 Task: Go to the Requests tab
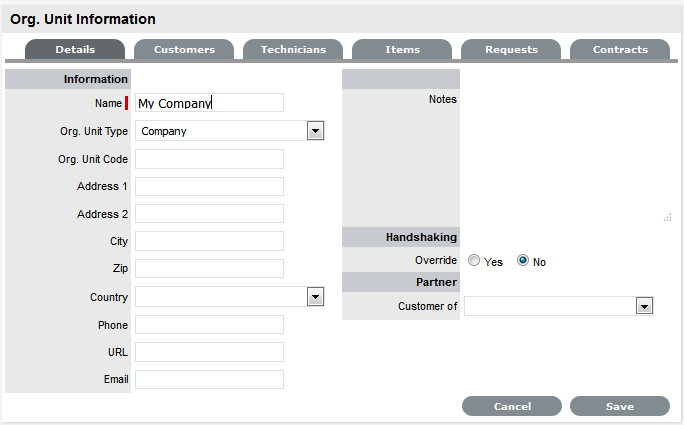click(511, 49)
